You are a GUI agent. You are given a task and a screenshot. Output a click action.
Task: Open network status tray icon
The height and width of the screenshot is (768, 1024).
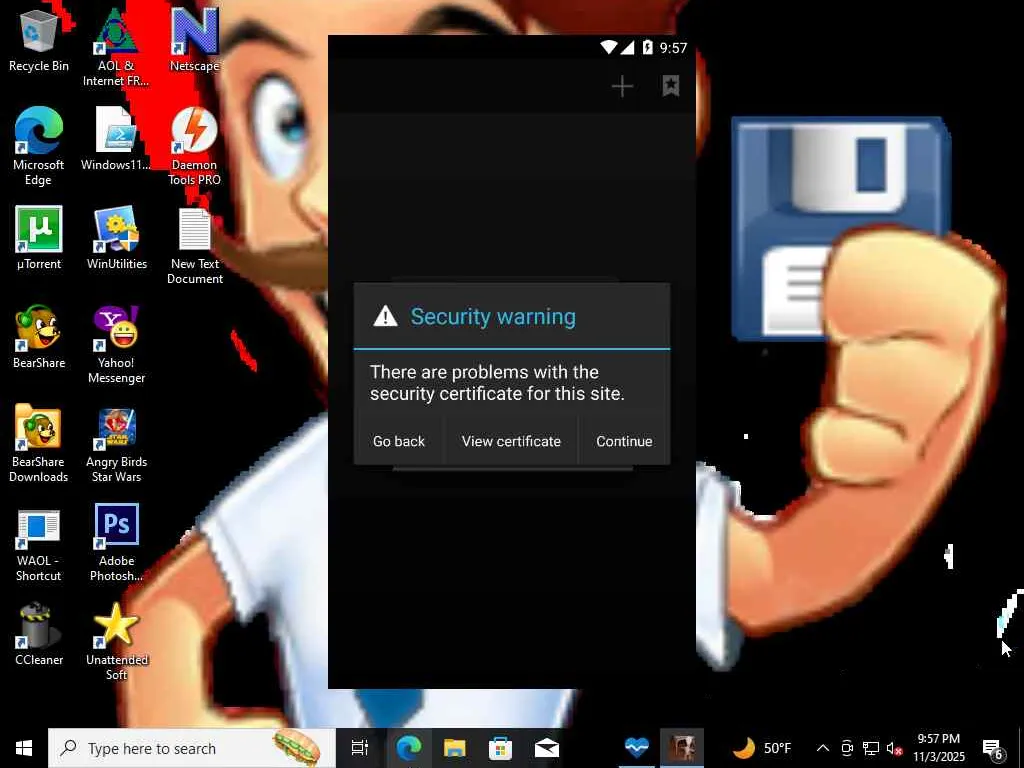(871, 748)
